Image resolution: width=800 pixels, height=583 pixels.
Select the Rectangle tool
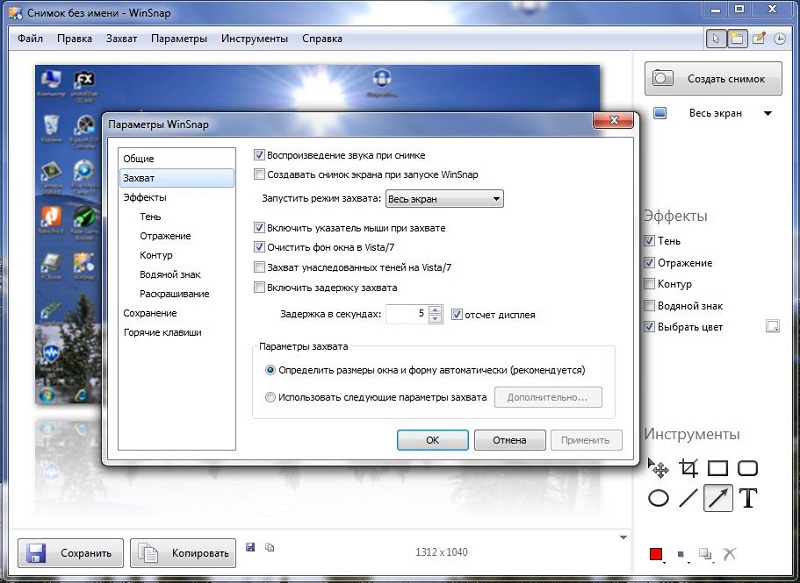coord(718,468)
